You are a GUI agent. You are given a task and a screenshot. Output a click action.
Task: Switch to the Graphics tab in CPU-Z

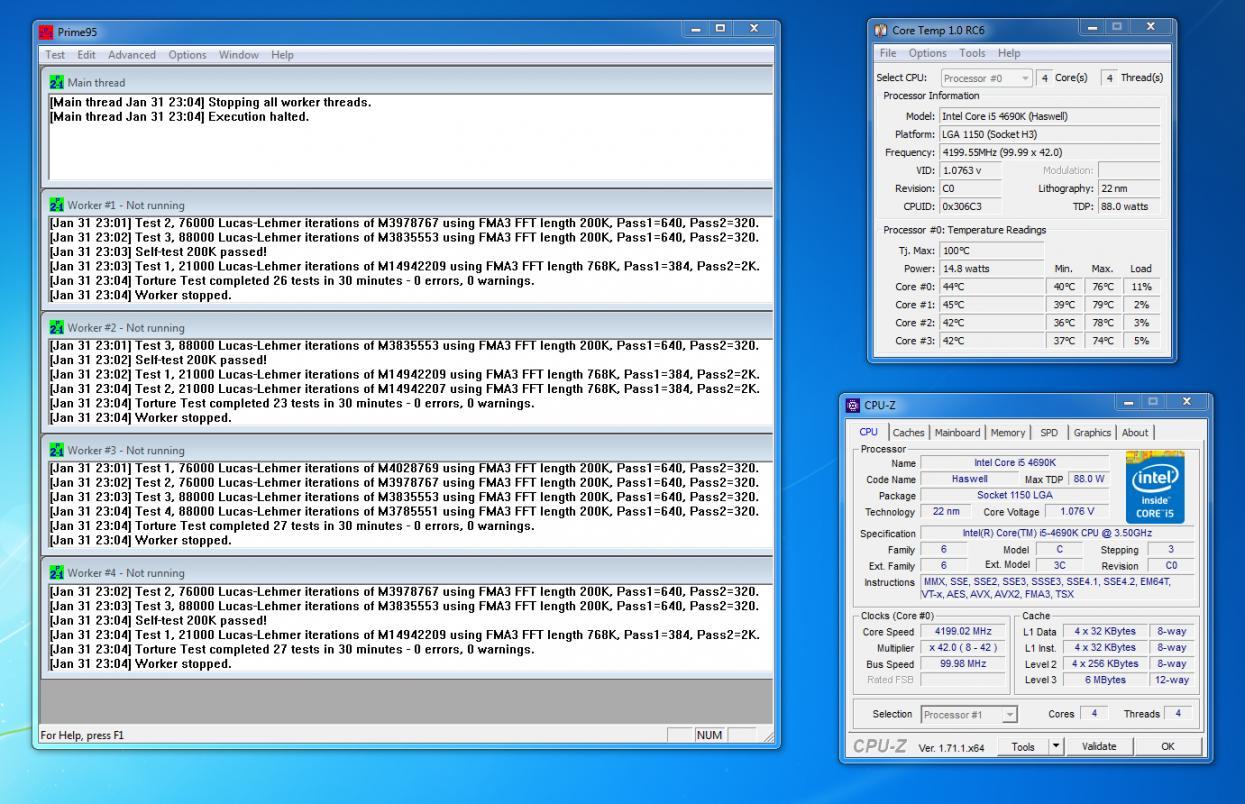[1092, 432]
